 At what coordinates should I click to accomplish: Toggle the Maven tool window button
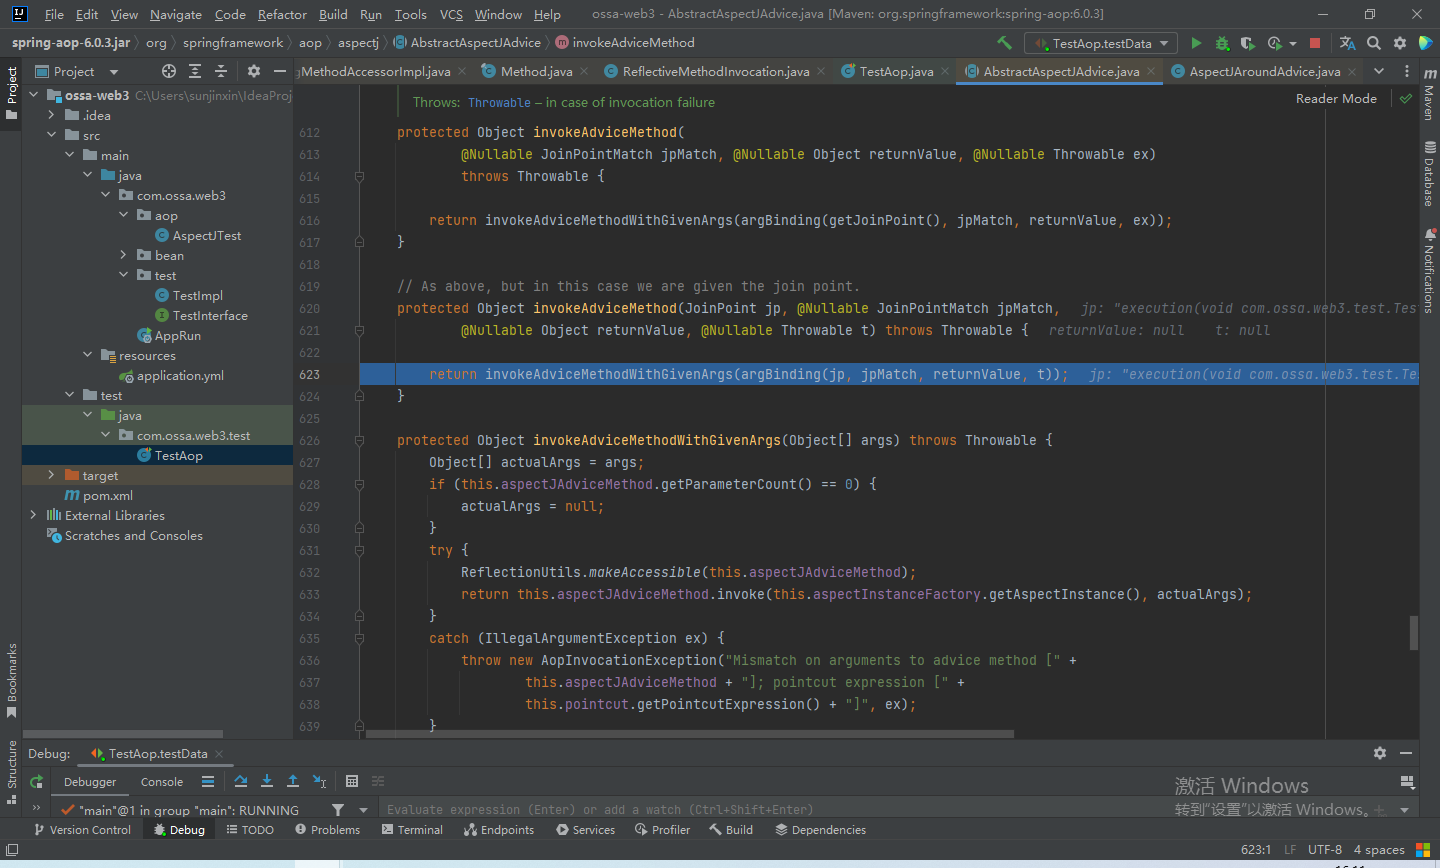tap(1429, 94)
